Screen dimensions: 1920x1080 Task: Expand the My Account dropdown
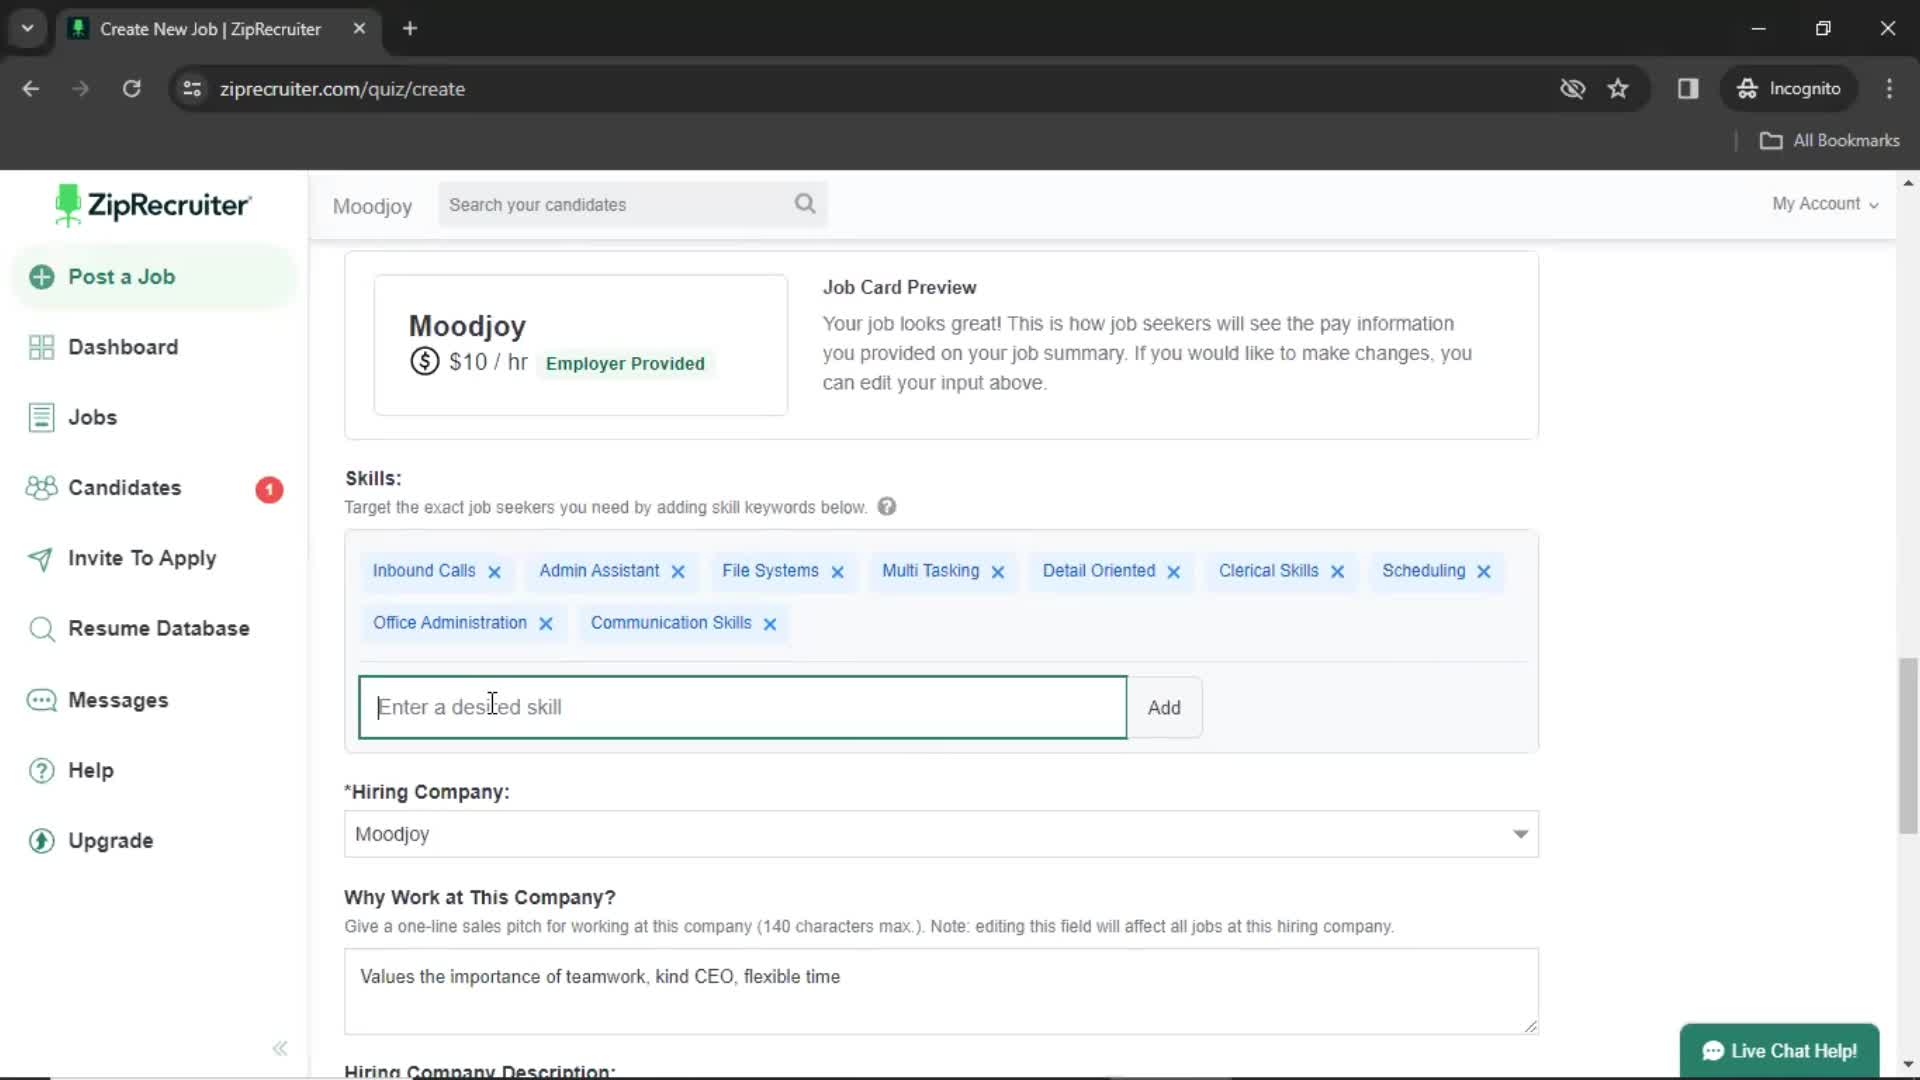(x=1826, y=204)
